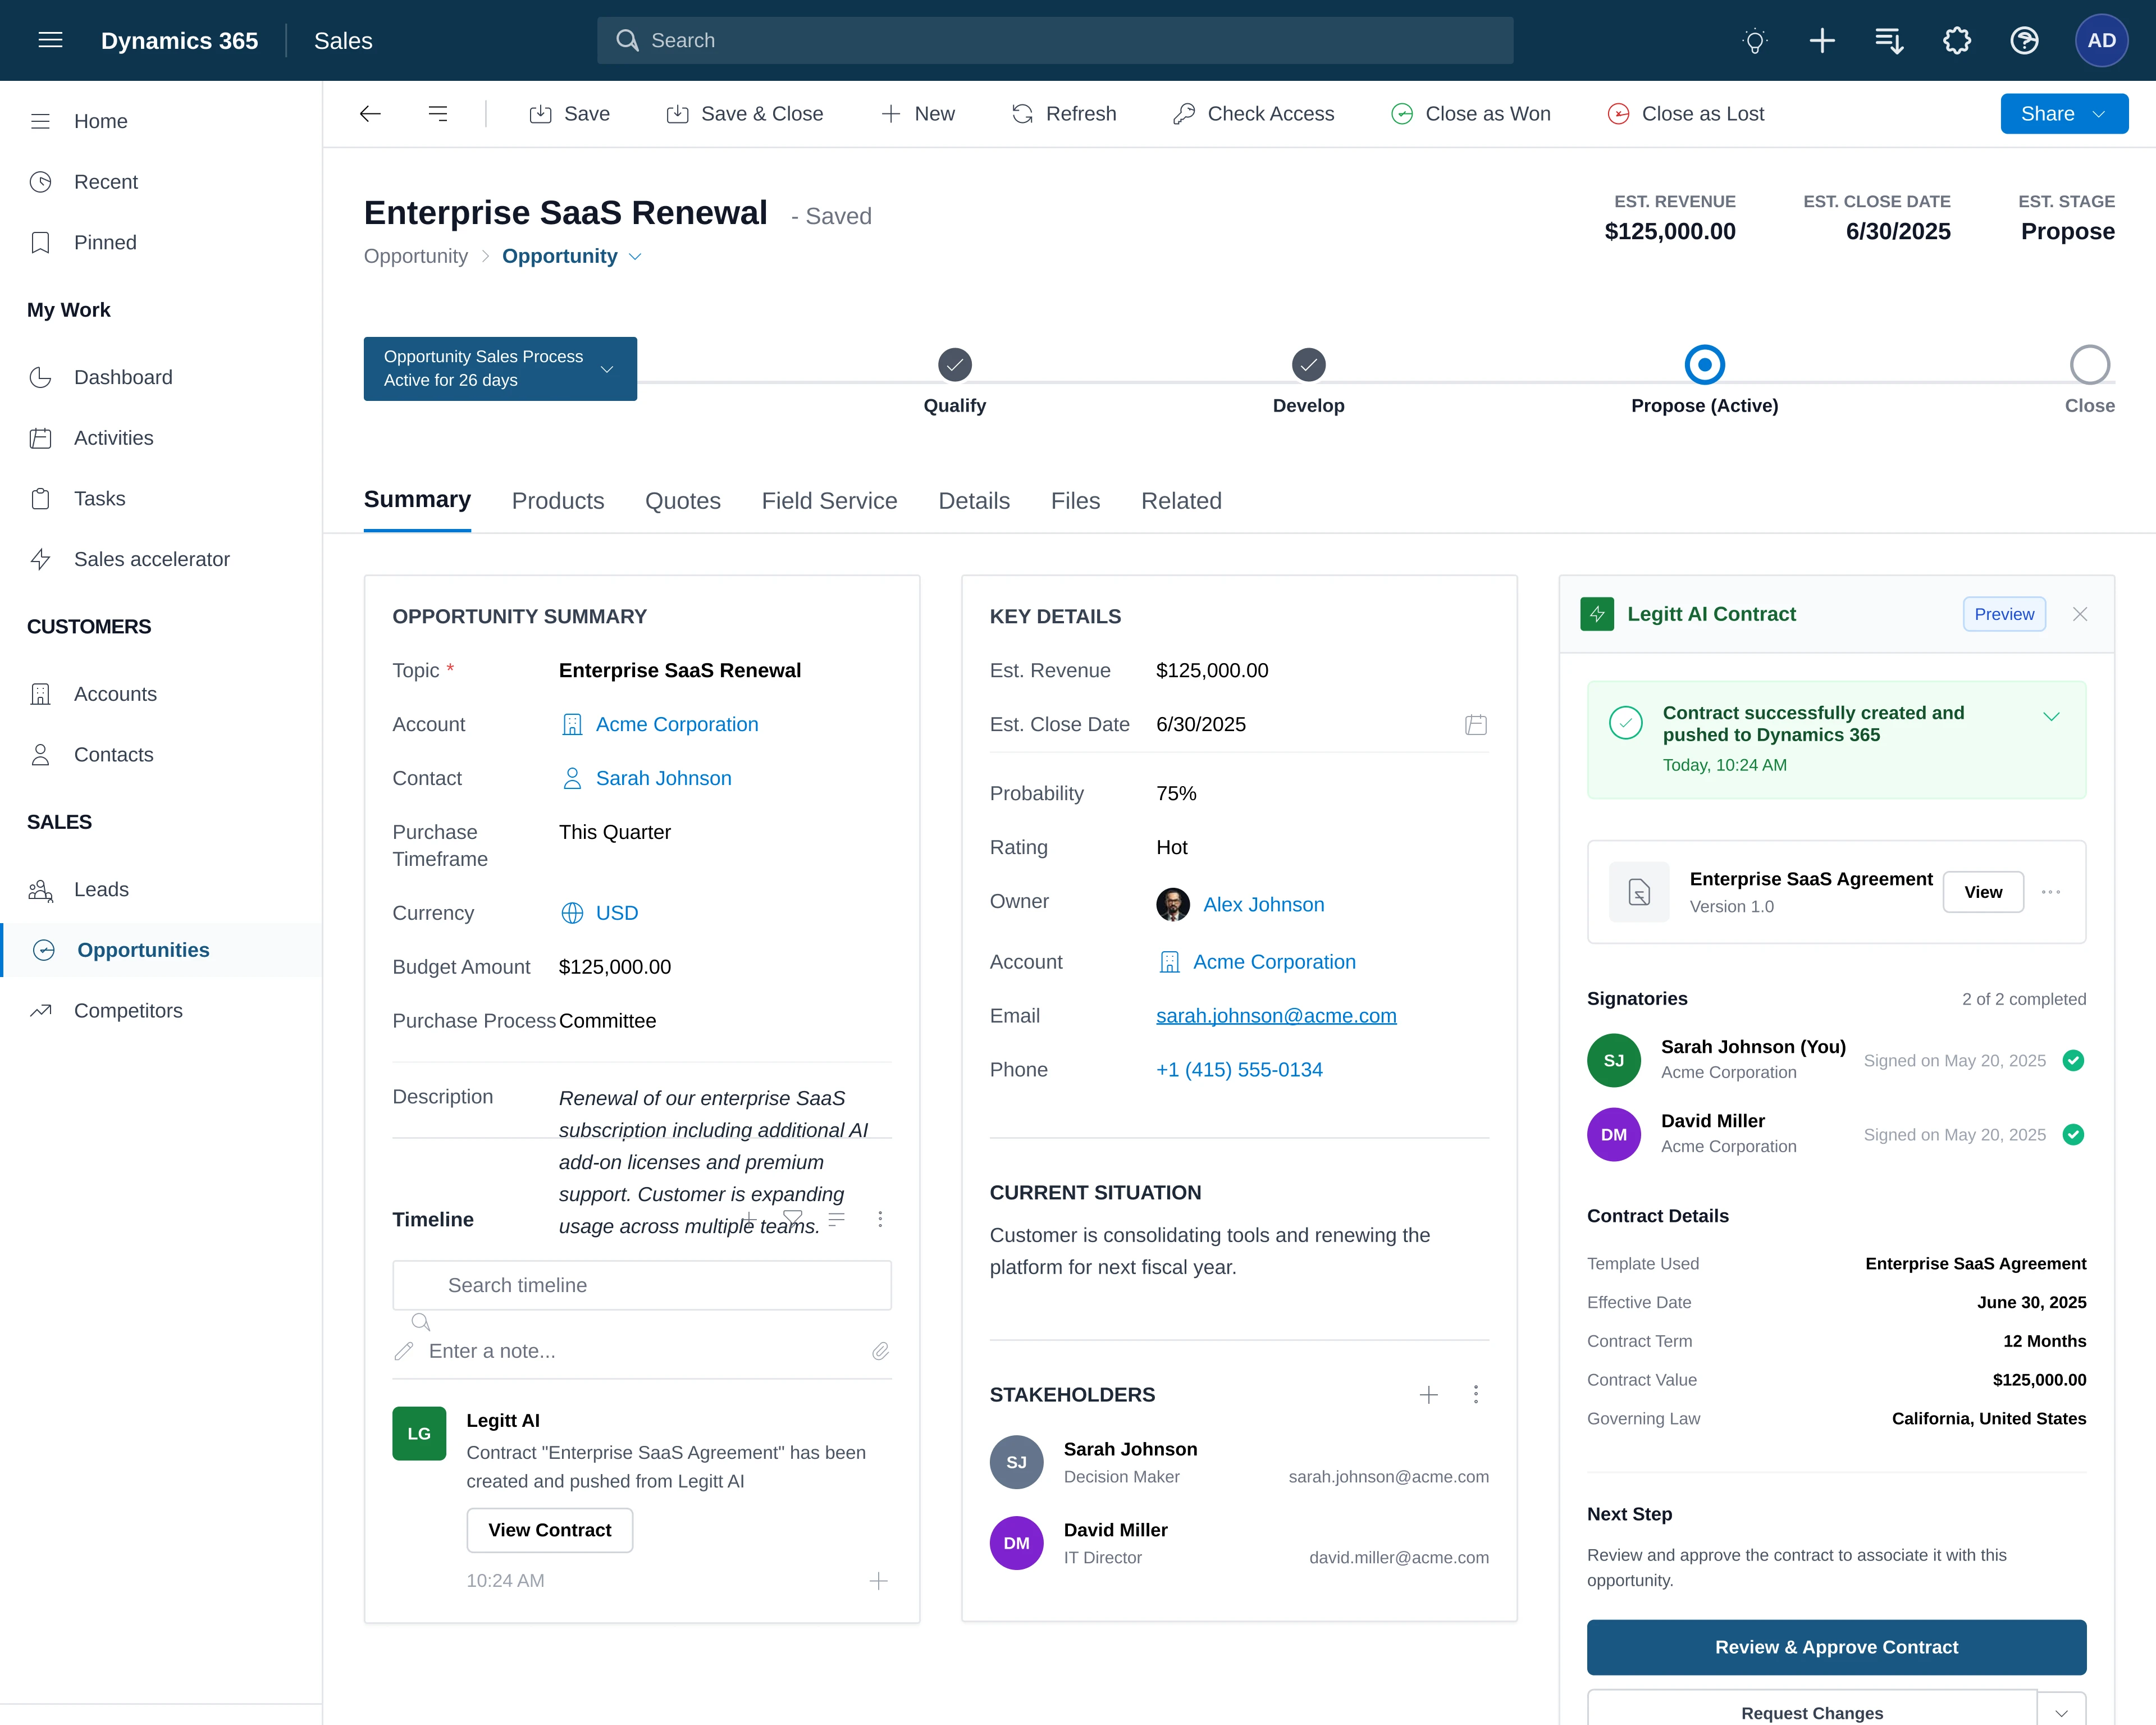Click View on Enterprise SaaS Agreement

(x=1983, y=892)
